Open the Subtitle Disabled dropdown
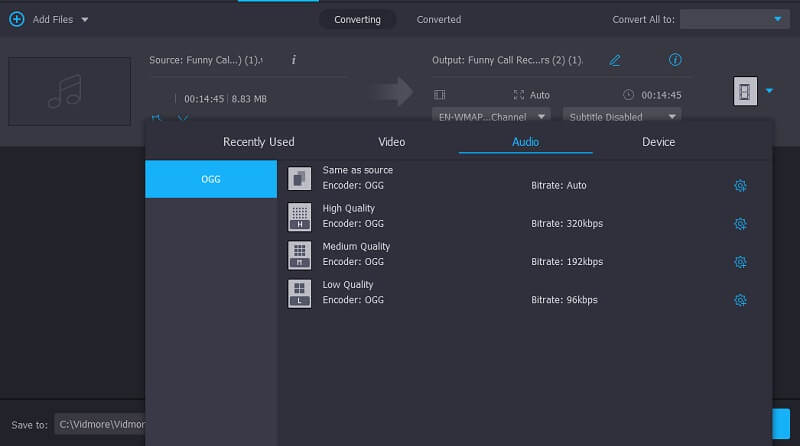The width and height of the screenshot is (800, 446). [x=620, y=116]
